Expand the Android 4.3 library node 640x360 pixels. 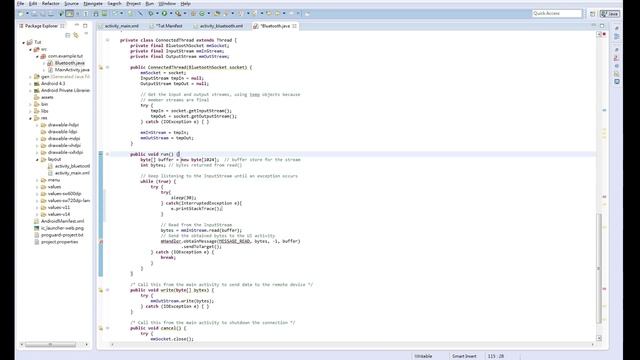click(31, 84)
